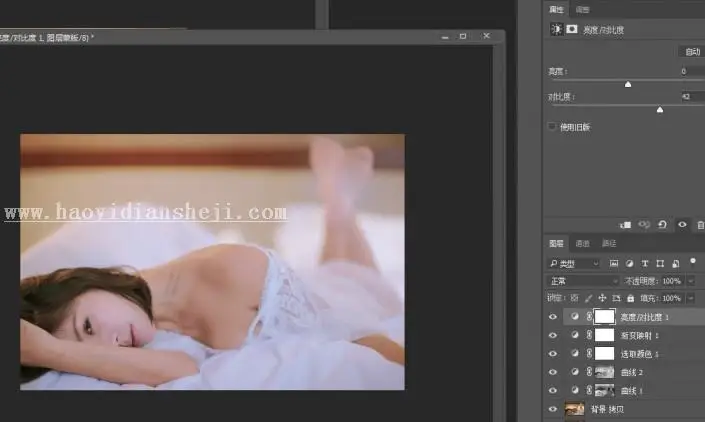The width and height of the screenshot is (705, 422).
Task: Click the view previous state icon
Action: coord(644,225)
